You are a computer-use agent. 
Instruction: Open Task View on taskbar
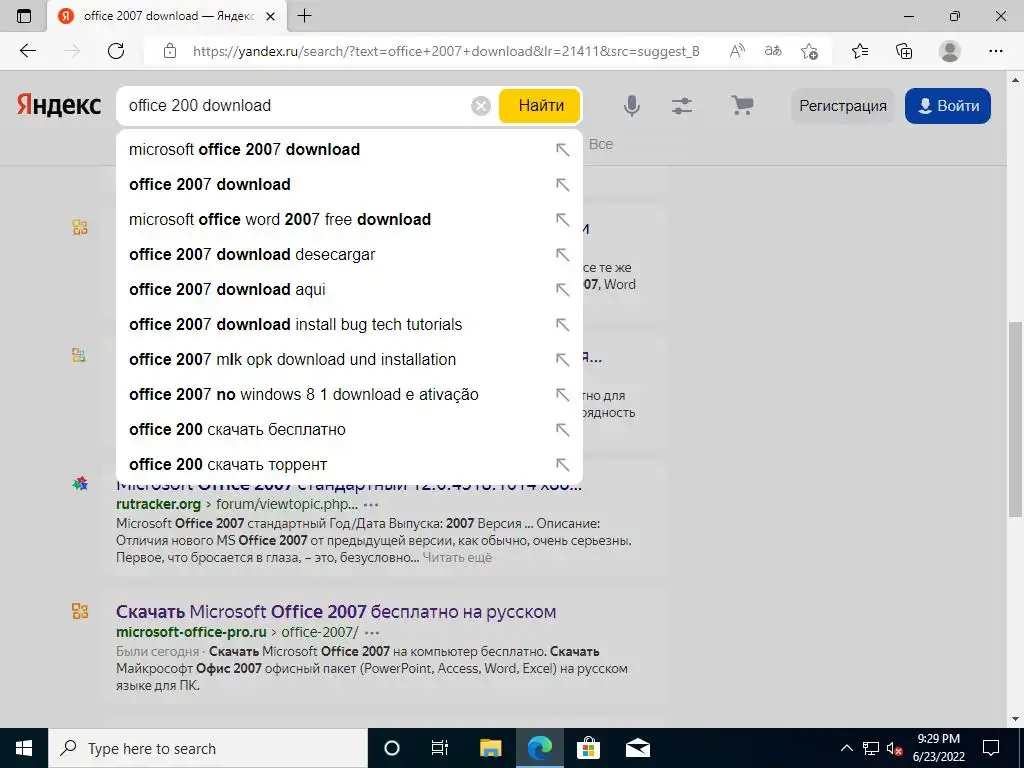tap(440, 748)
